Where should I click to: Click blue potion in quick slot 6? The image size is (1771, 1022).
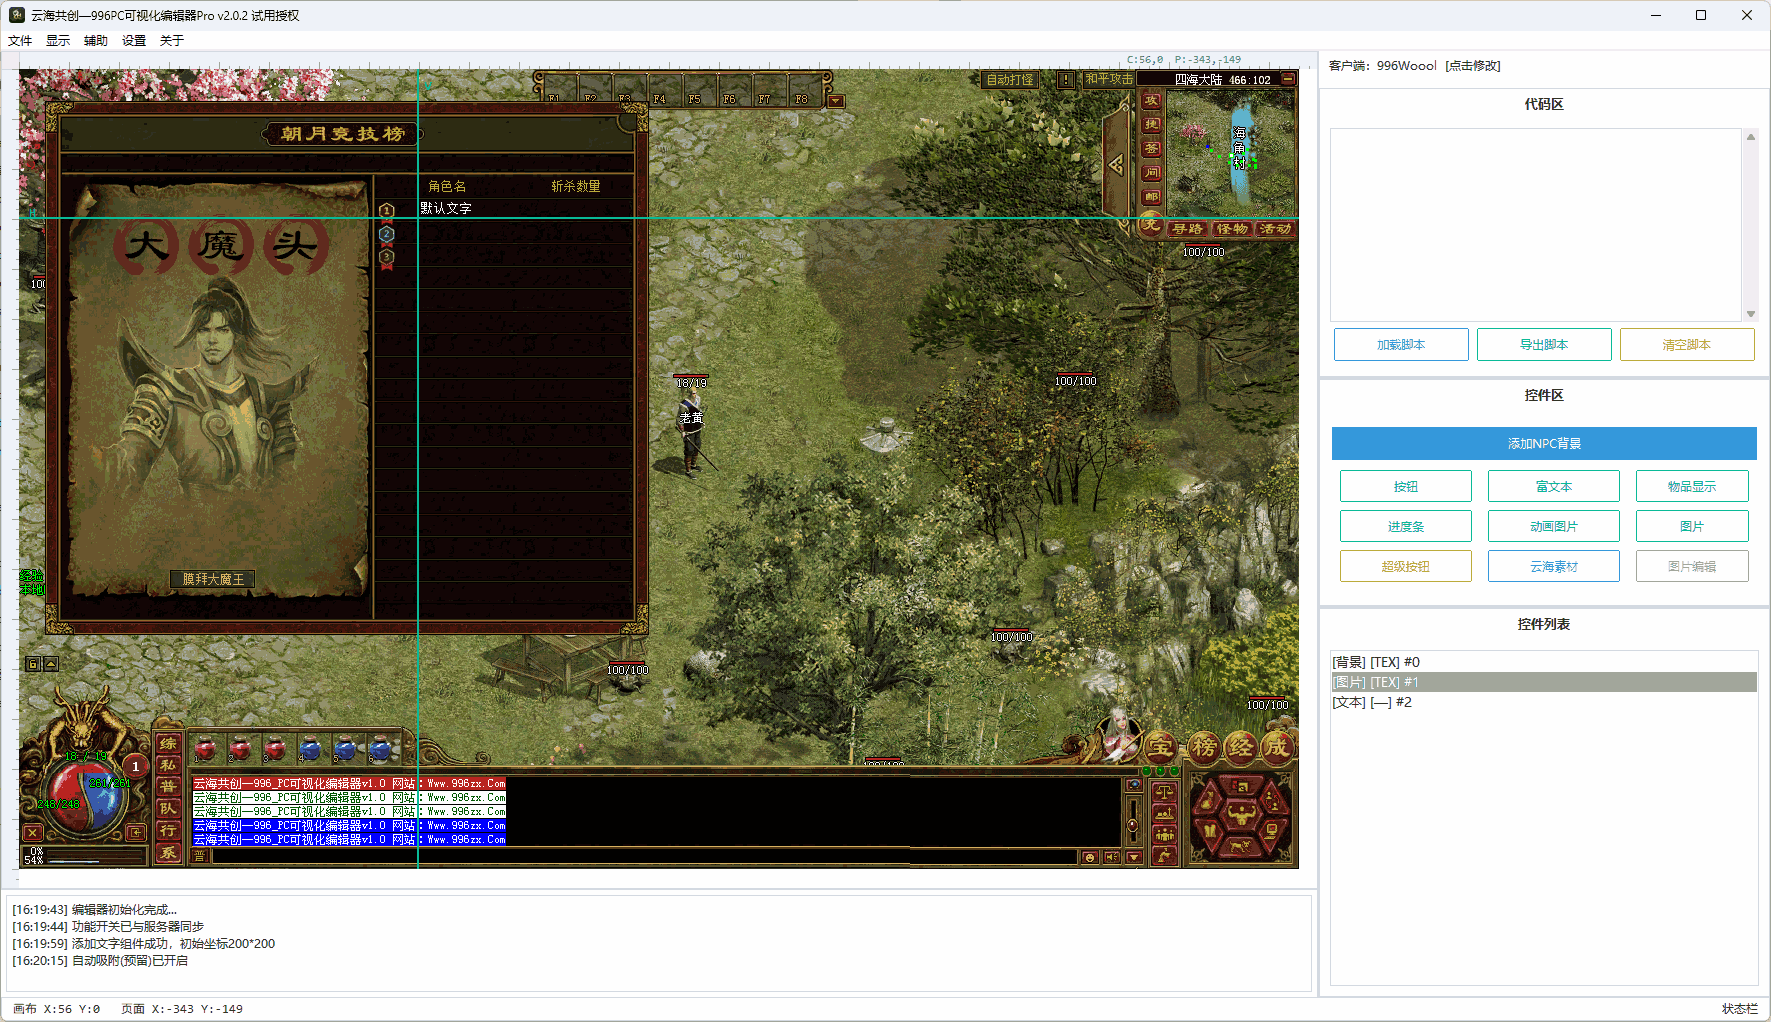[x=380, y=749]
